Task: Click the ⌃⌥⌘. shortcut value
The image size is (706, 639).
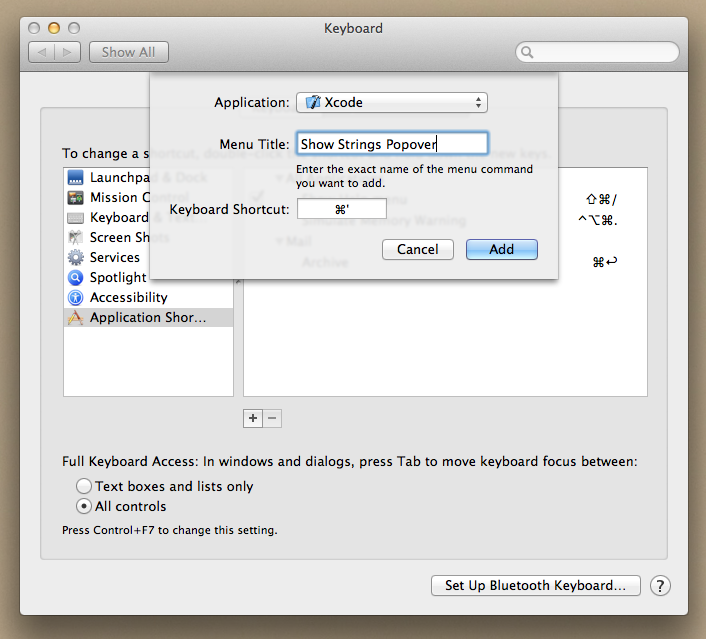Action: tap(597, 220)
